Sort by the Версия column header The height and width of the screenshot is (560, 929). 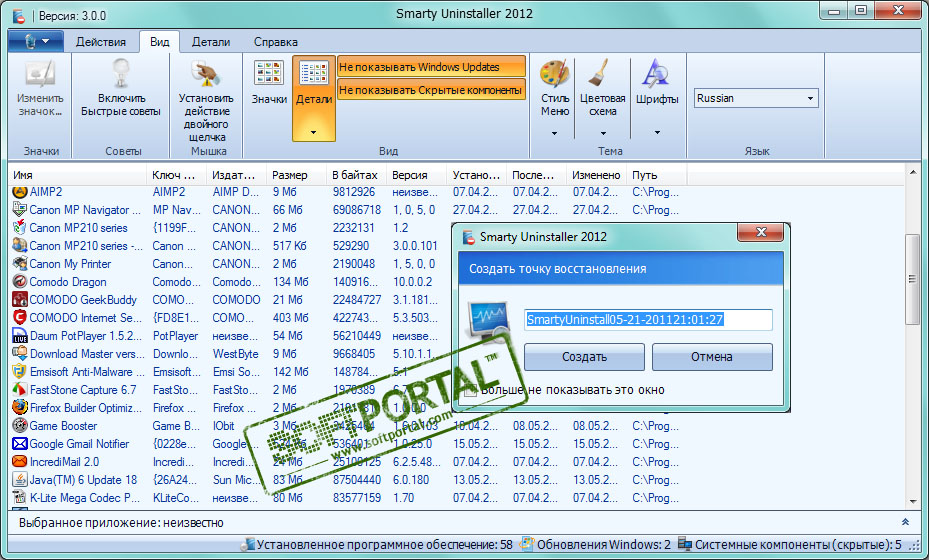click(417, 175)
